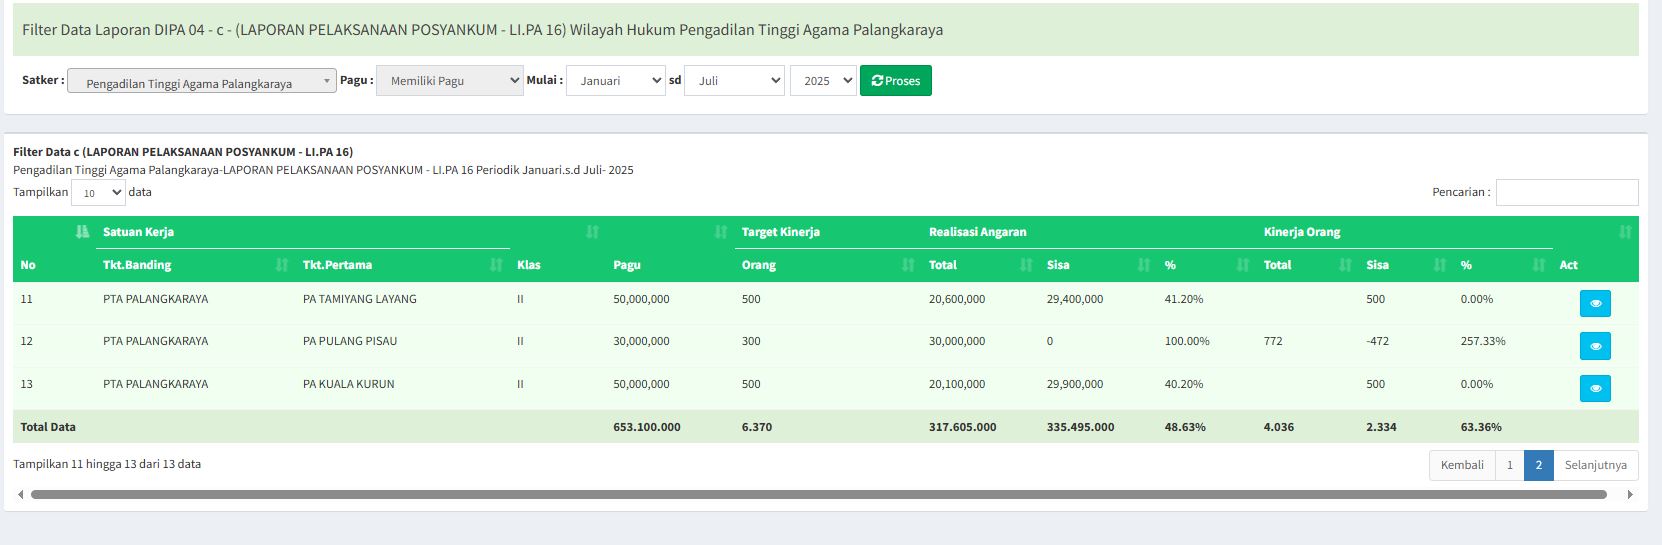Viewport: 1662px width, 545px height.
Task: Open the Satker dropdown
Action: (201, 82)
